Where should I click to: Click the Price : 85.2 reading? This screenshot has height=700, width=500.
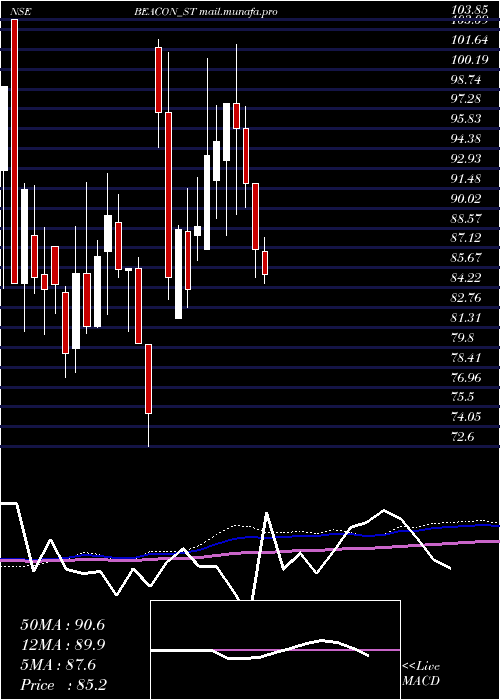tap(63, 684)
